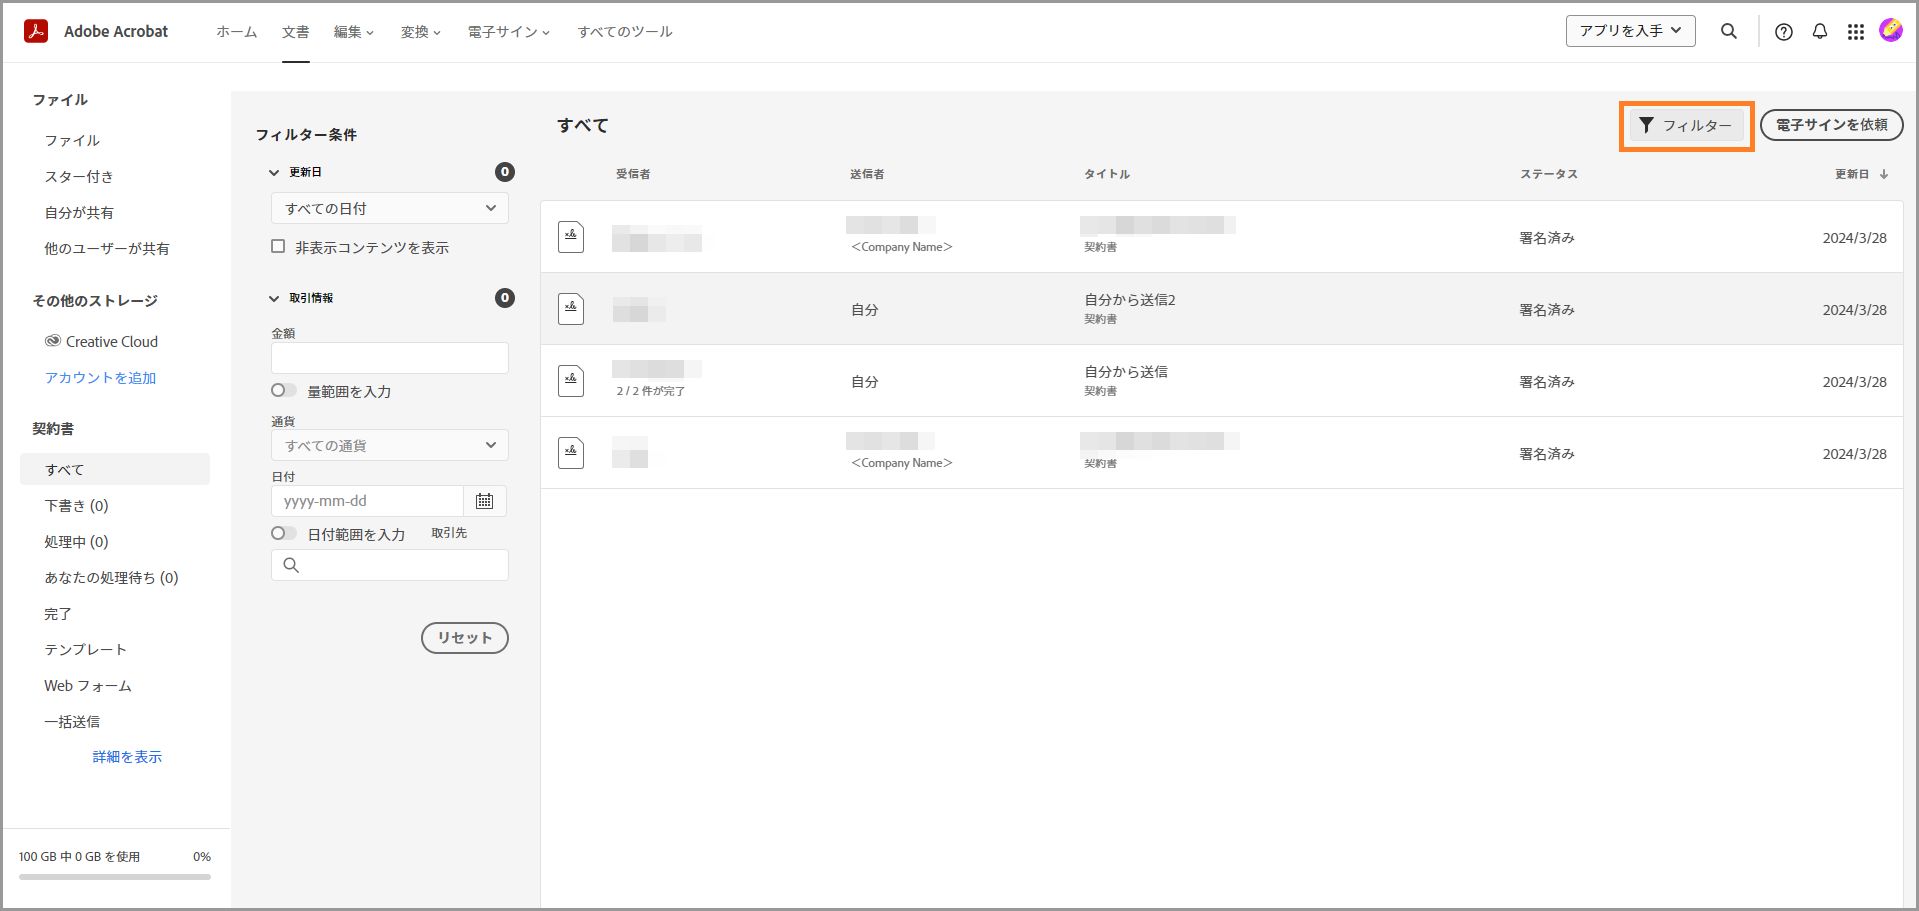The height and width of the screenshot is (911, 1919).
Task: Open the help question mark icon
Action: 1783,31
